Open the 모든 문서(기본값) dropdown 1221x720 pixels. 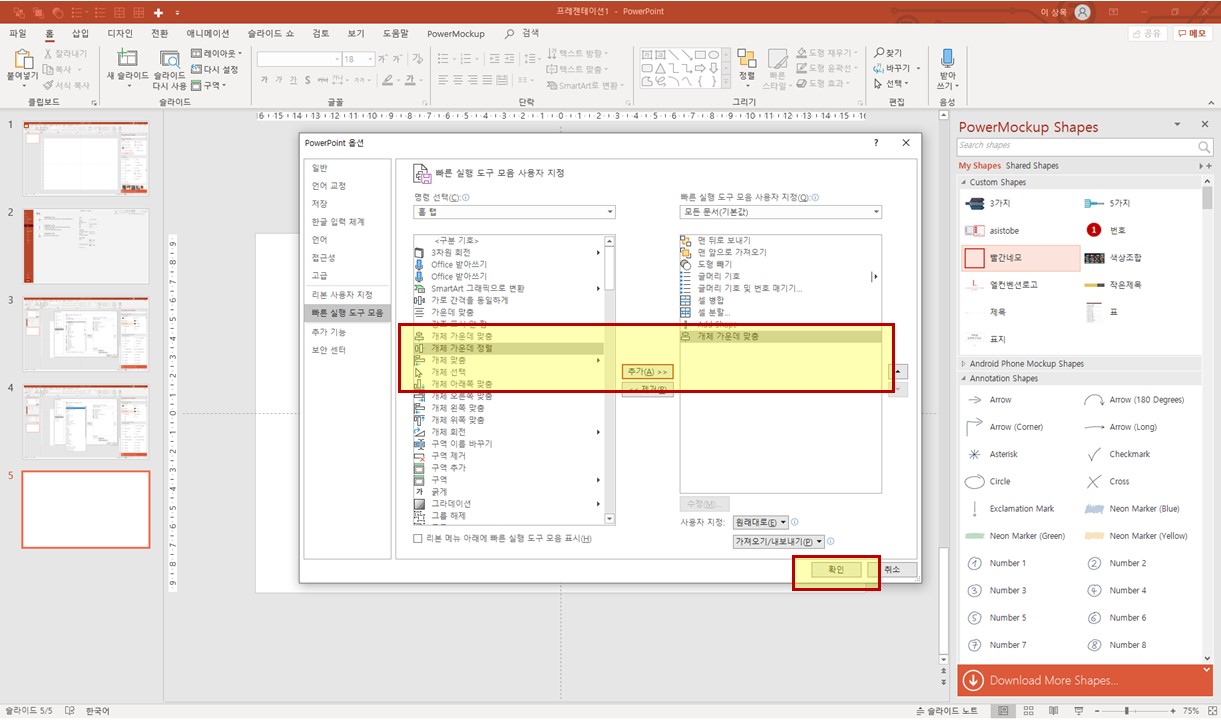click(780, 212)
